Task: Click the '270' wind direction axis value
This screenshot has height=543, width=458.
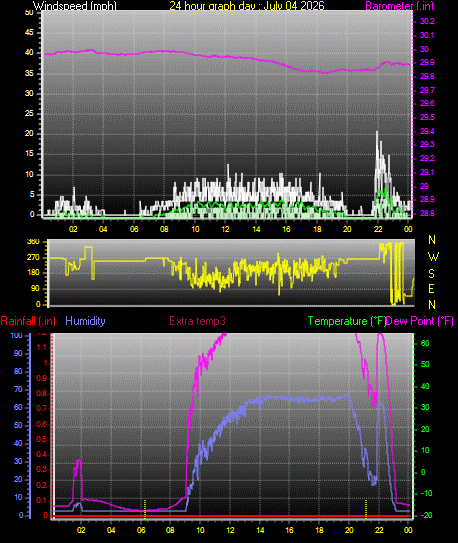Action: tap(33, 258)
